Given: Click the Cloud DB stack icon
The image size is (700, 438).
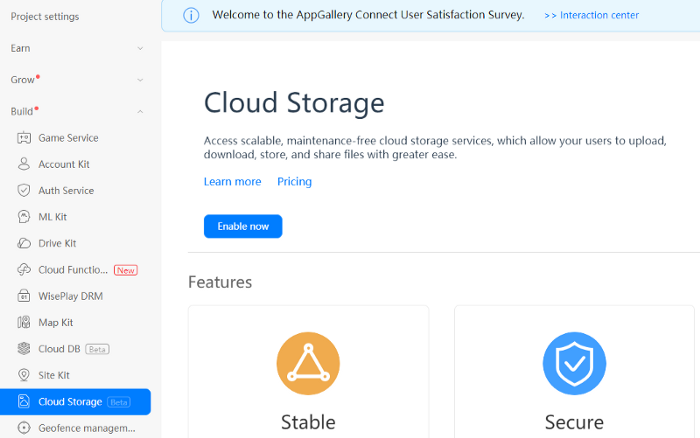Looking at the screenshot, I should 24,349.
